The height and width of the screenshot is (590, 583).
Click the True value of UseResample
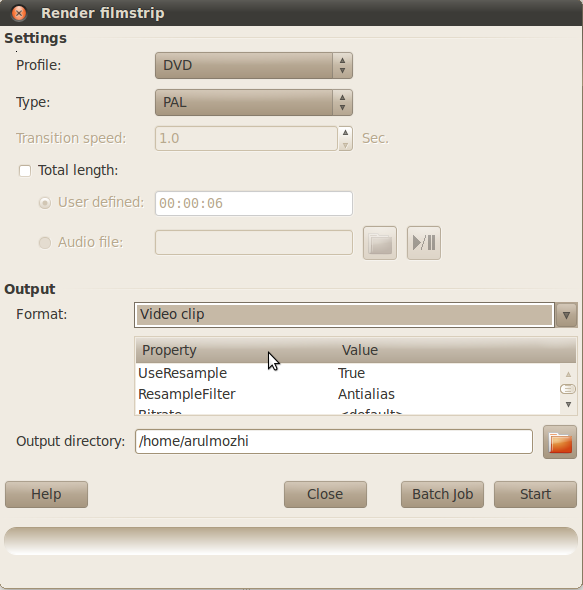tap(352, 373)
